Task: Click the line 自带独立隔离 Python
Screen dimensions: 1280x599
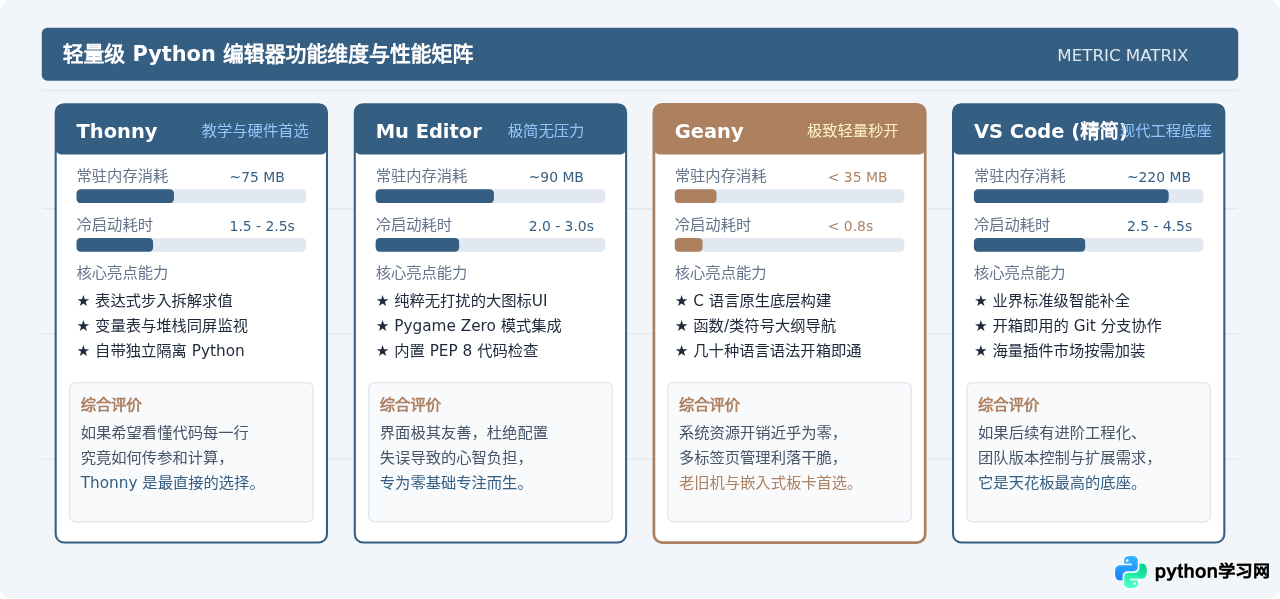Action: 160,350
